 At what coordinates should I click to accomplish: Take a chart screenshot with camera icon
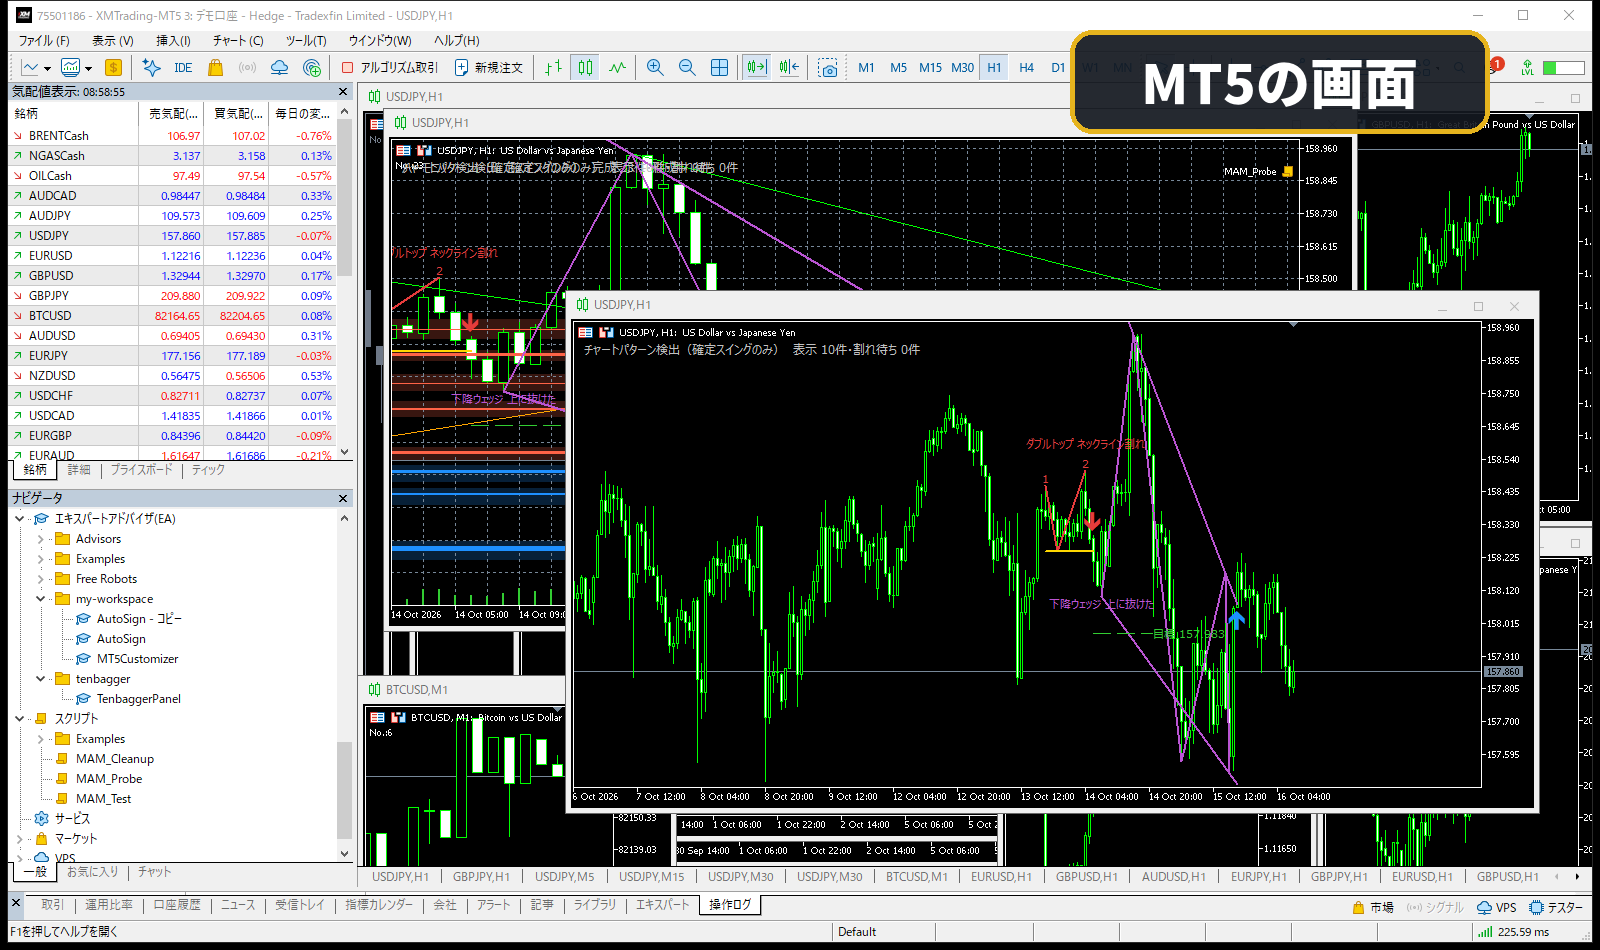[x=827, y=68]
